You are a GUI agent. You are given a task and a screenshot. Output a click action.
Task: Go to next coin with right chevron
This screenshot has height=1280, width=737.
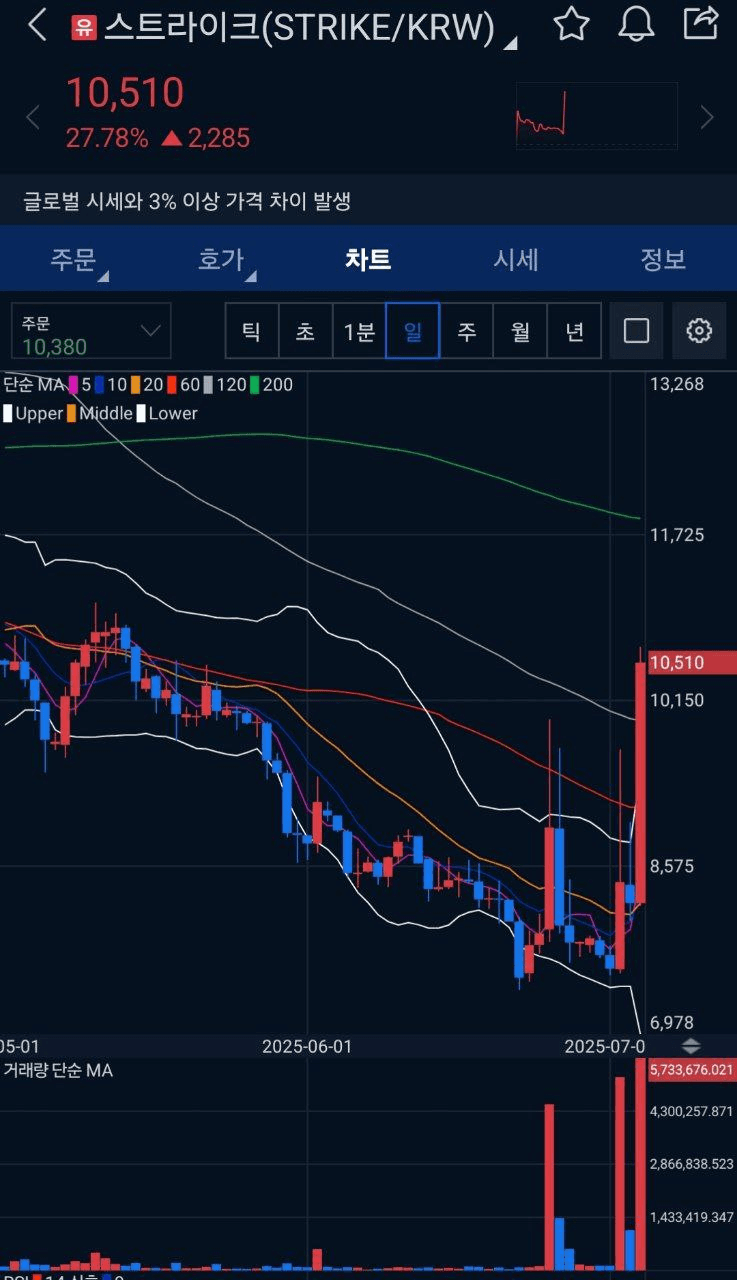(707, 118)
